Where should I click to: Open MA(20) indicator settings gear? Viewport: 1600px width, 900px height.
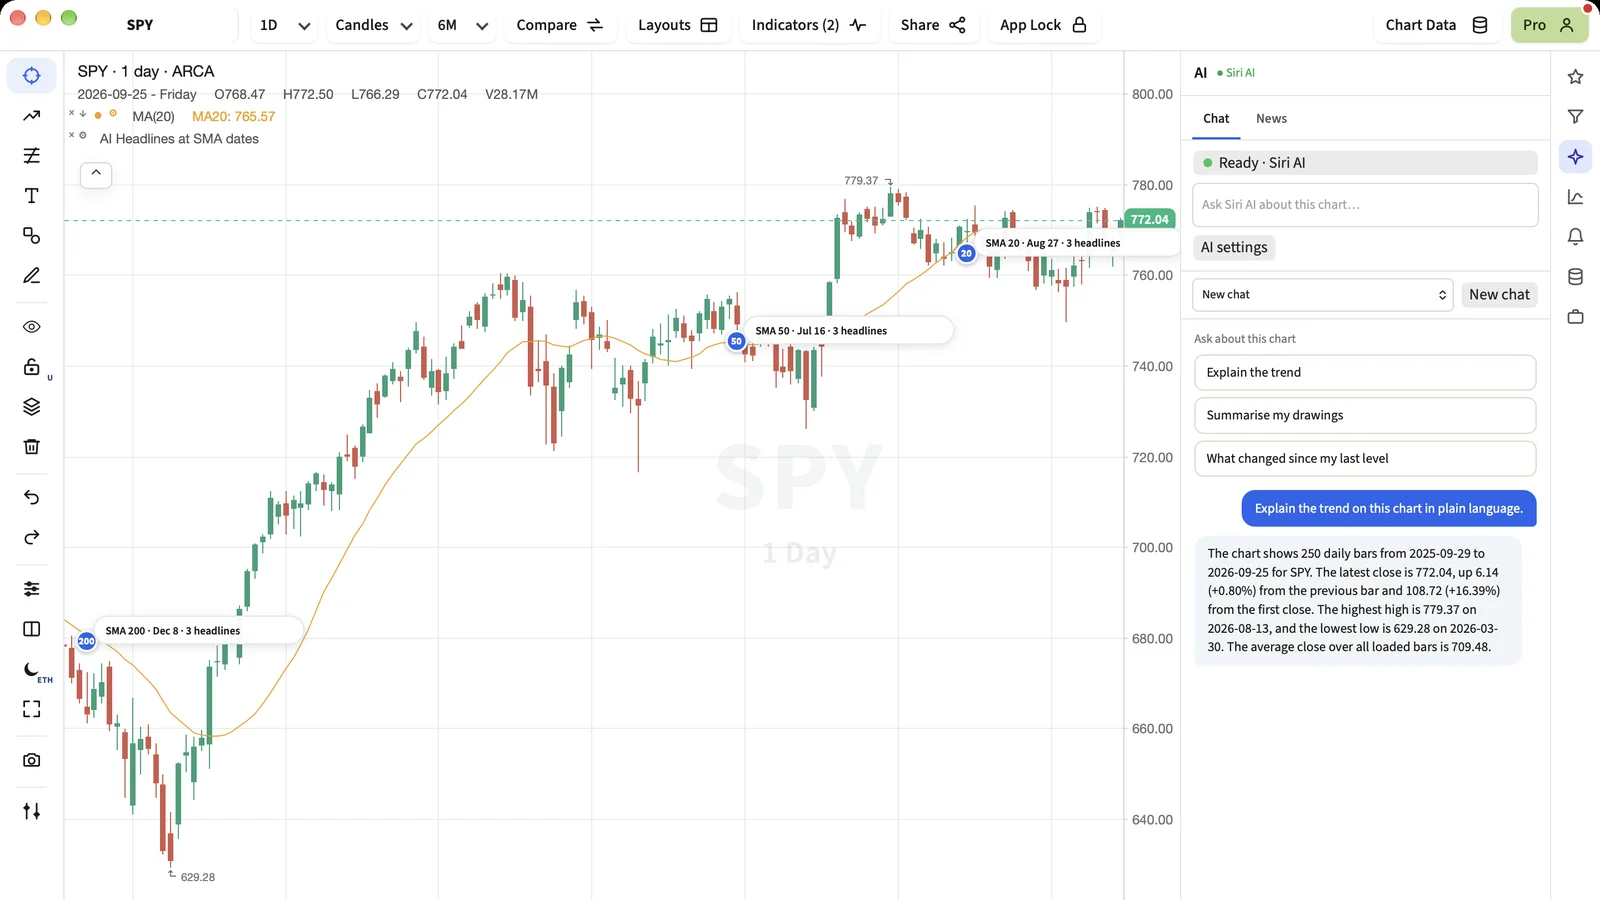pyautogui.click(x=113, y=114)
